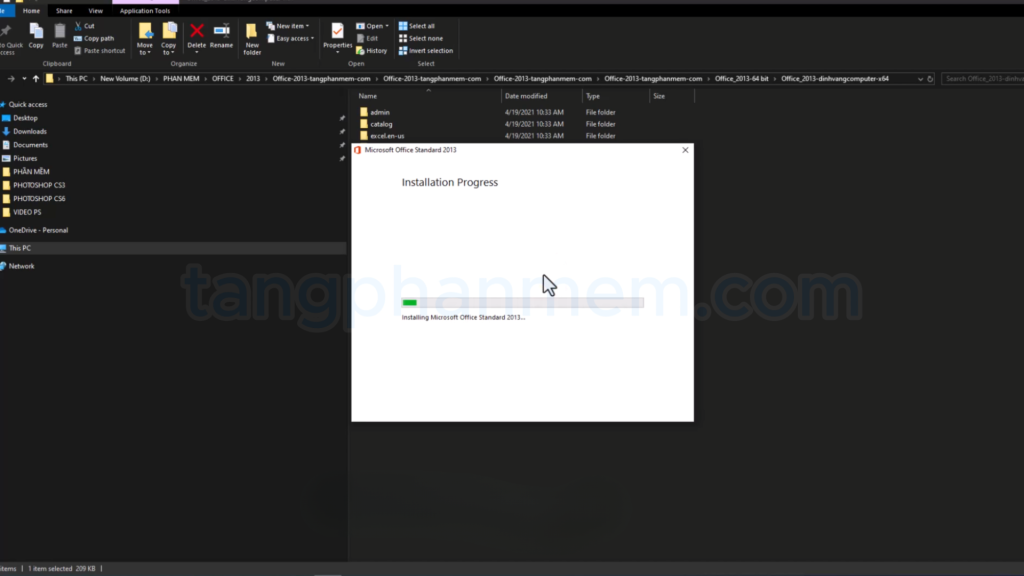
Task: Click Select all in the ribbon
Action: click(x=417, y=26)
